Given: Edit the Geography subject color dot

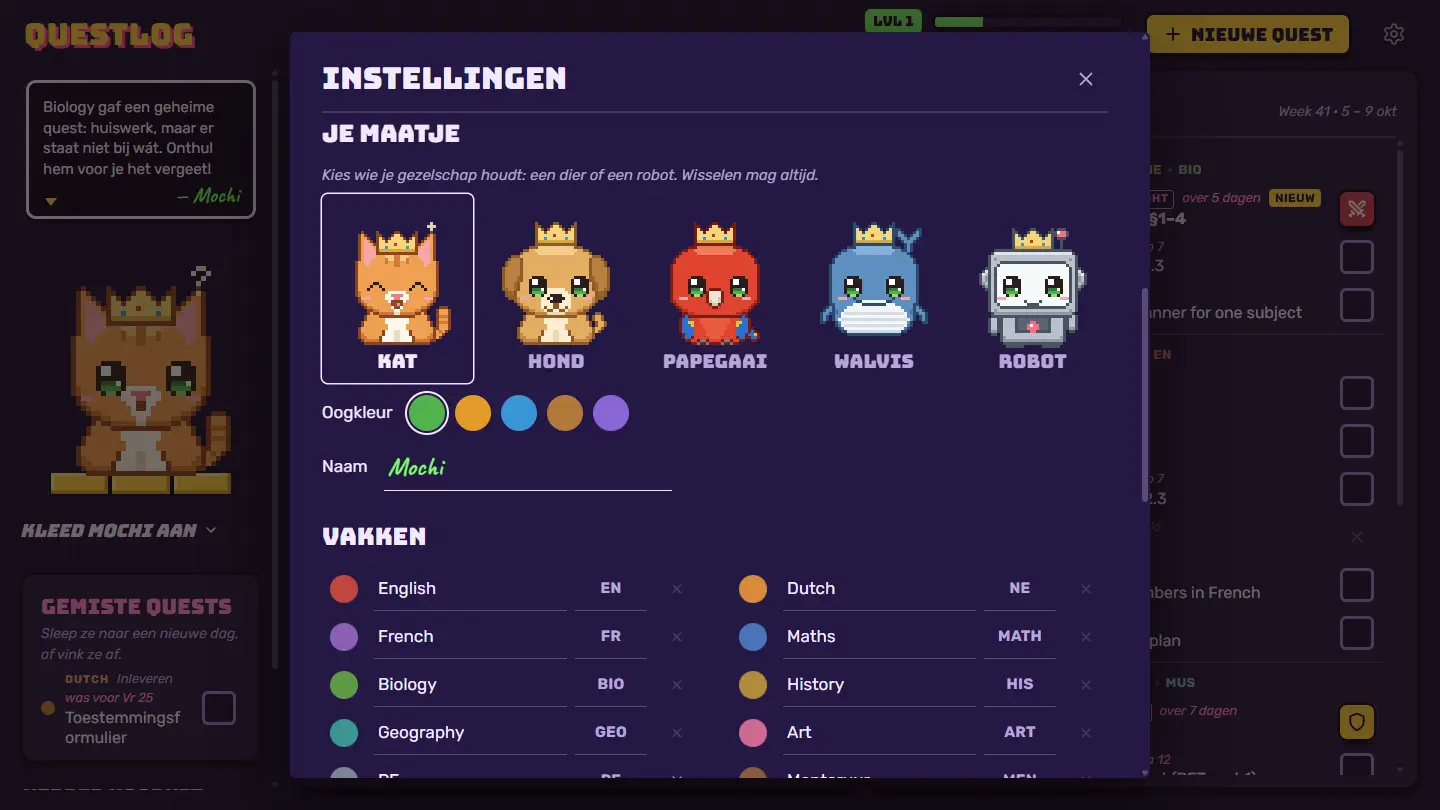Looking at the screenshot, I should click(344, 733).
